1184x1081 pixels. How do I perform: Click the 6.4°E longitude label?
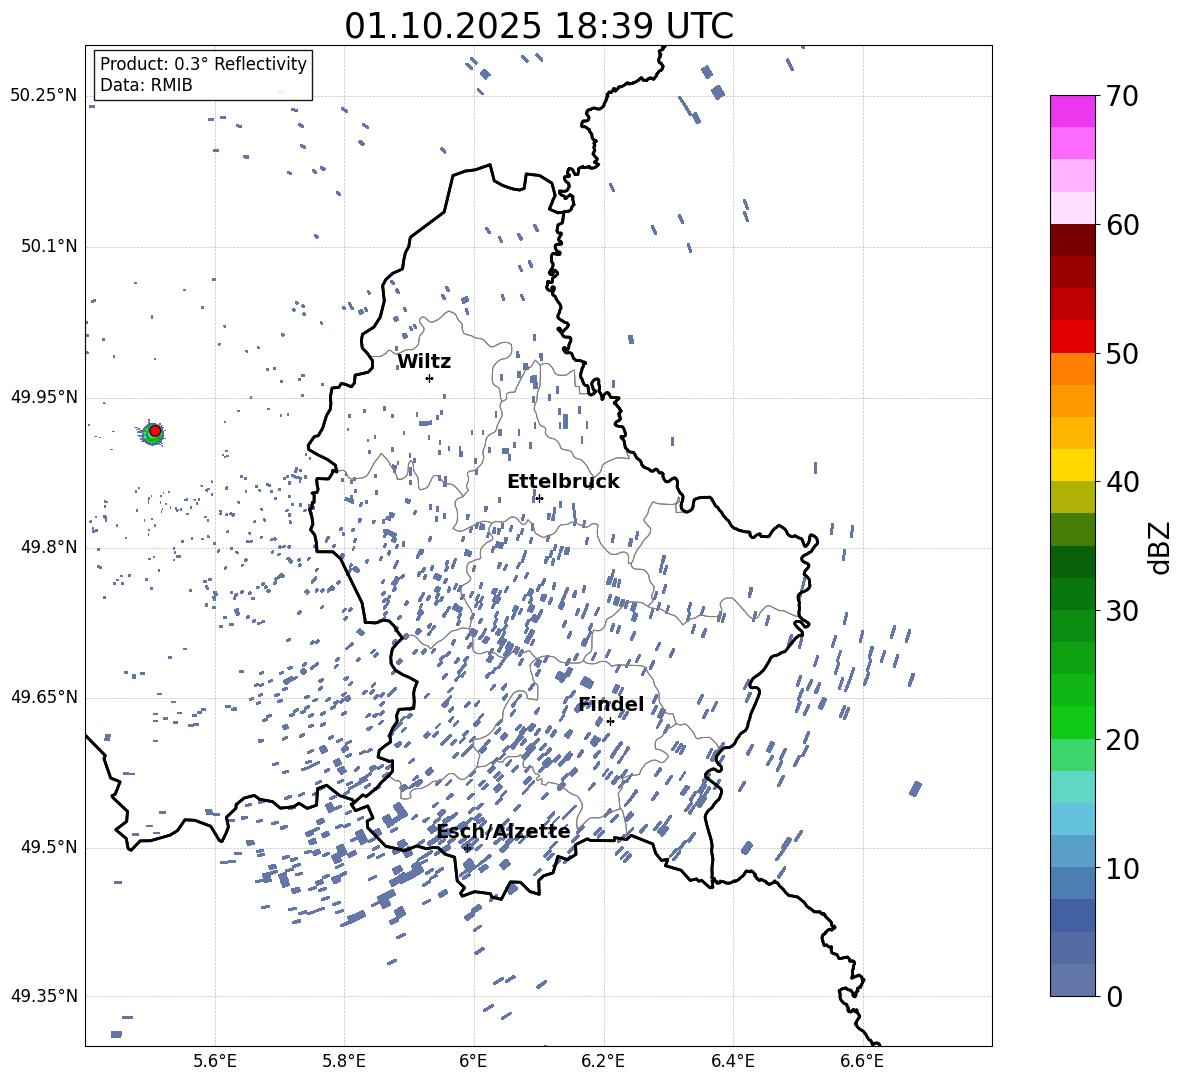click(x=732, y=1061)
